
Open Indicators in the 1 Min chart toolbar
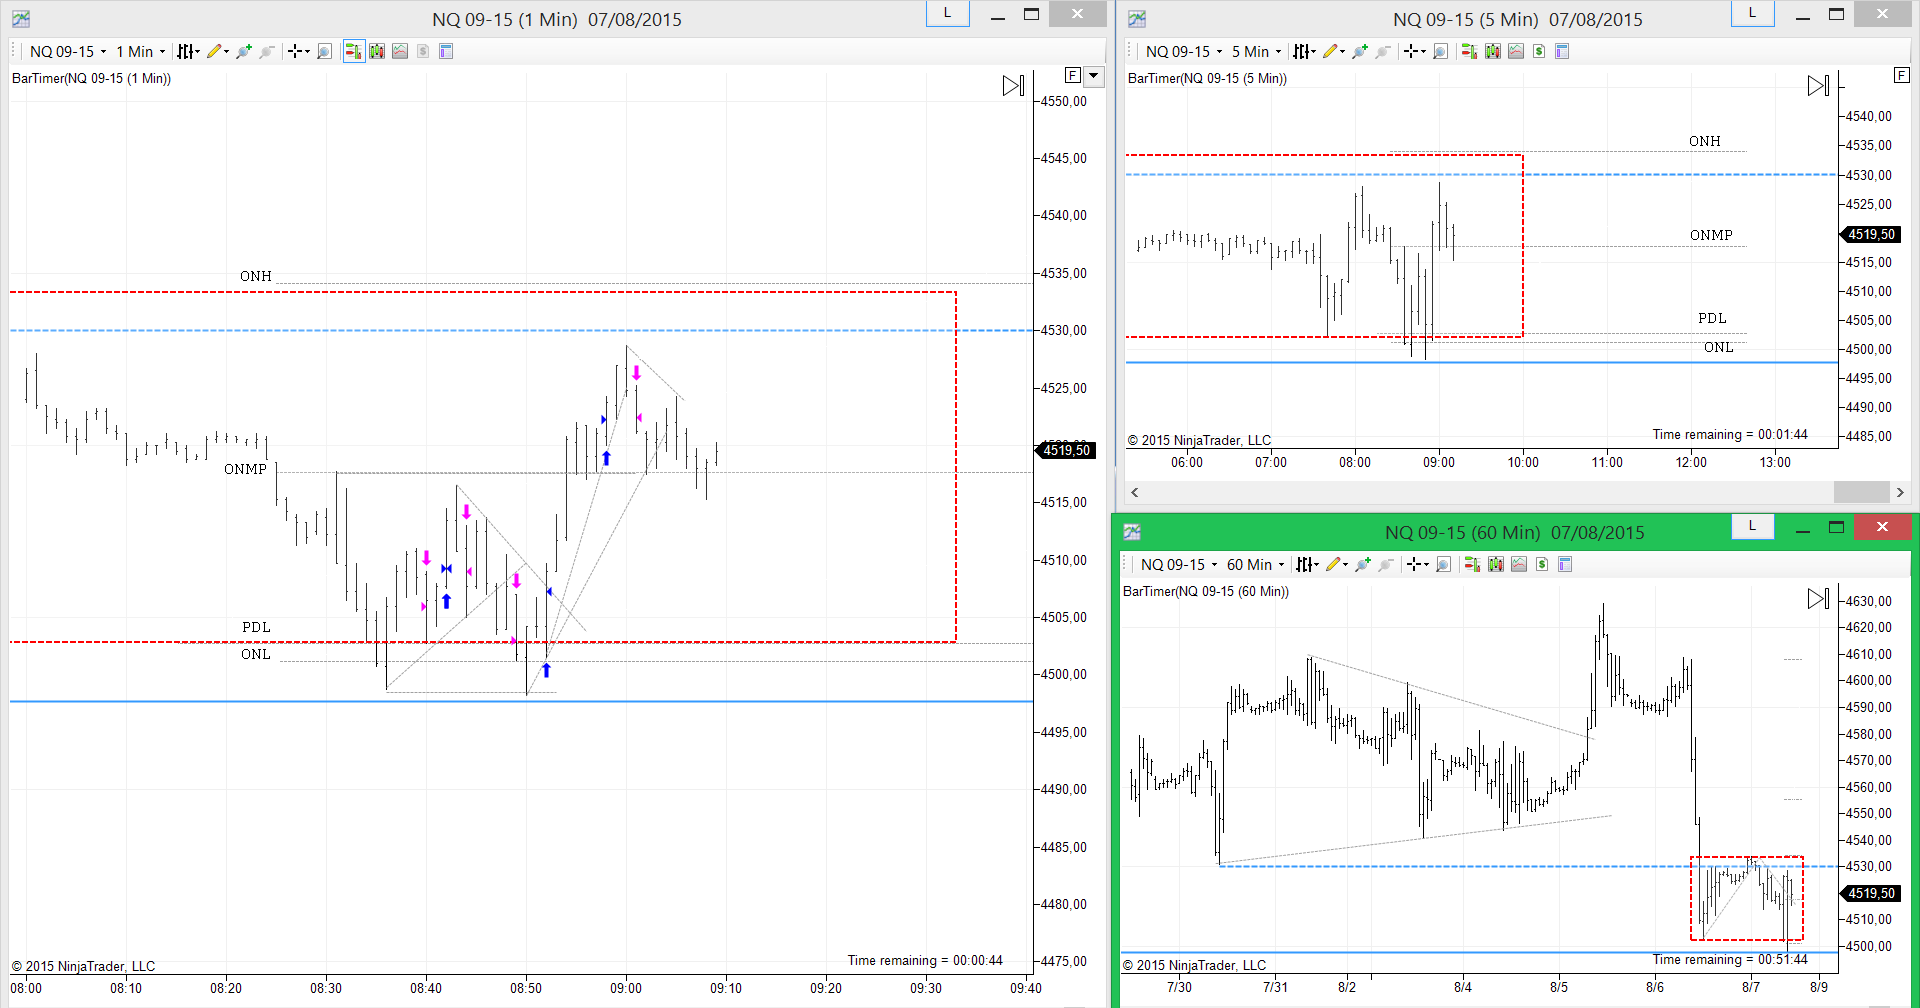tap(400, 51)
